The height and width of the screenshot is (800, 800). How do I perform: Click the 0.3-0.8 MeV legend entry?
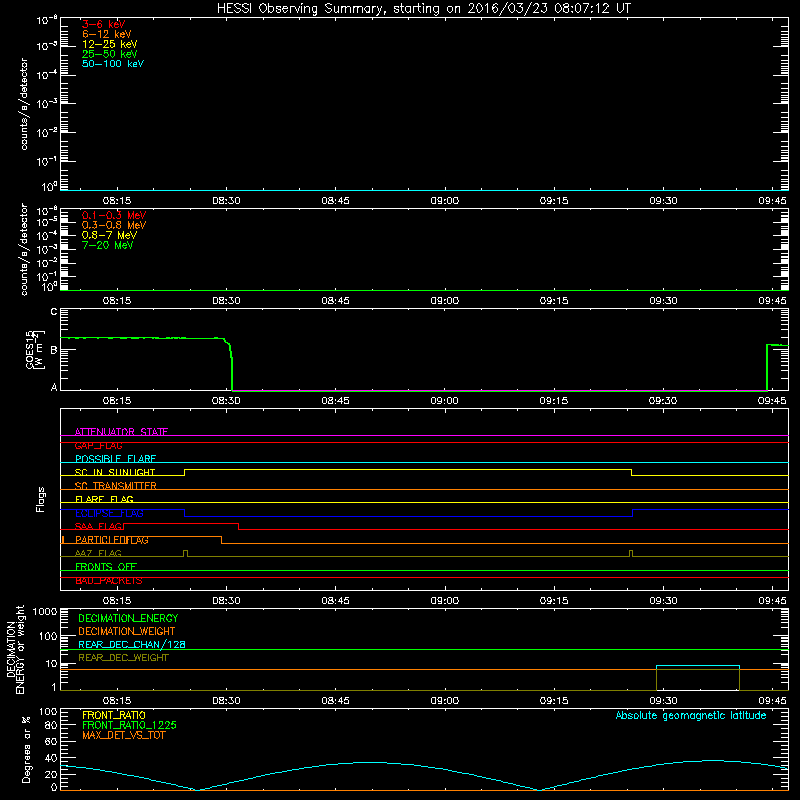114,225
